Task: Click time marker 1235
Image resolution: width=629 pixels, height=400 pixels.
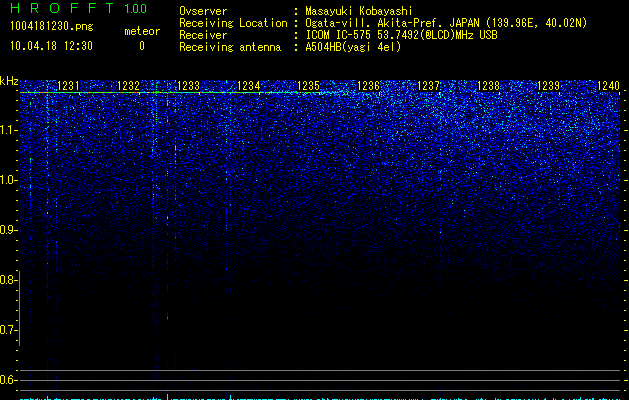Action: pos(308,86)
